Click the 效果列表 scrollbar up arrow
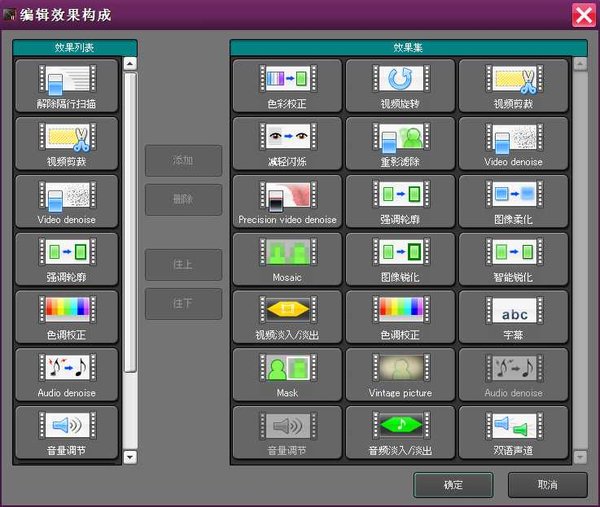The width and height of the screenshot is (600, 507). (x=129, y=64)
